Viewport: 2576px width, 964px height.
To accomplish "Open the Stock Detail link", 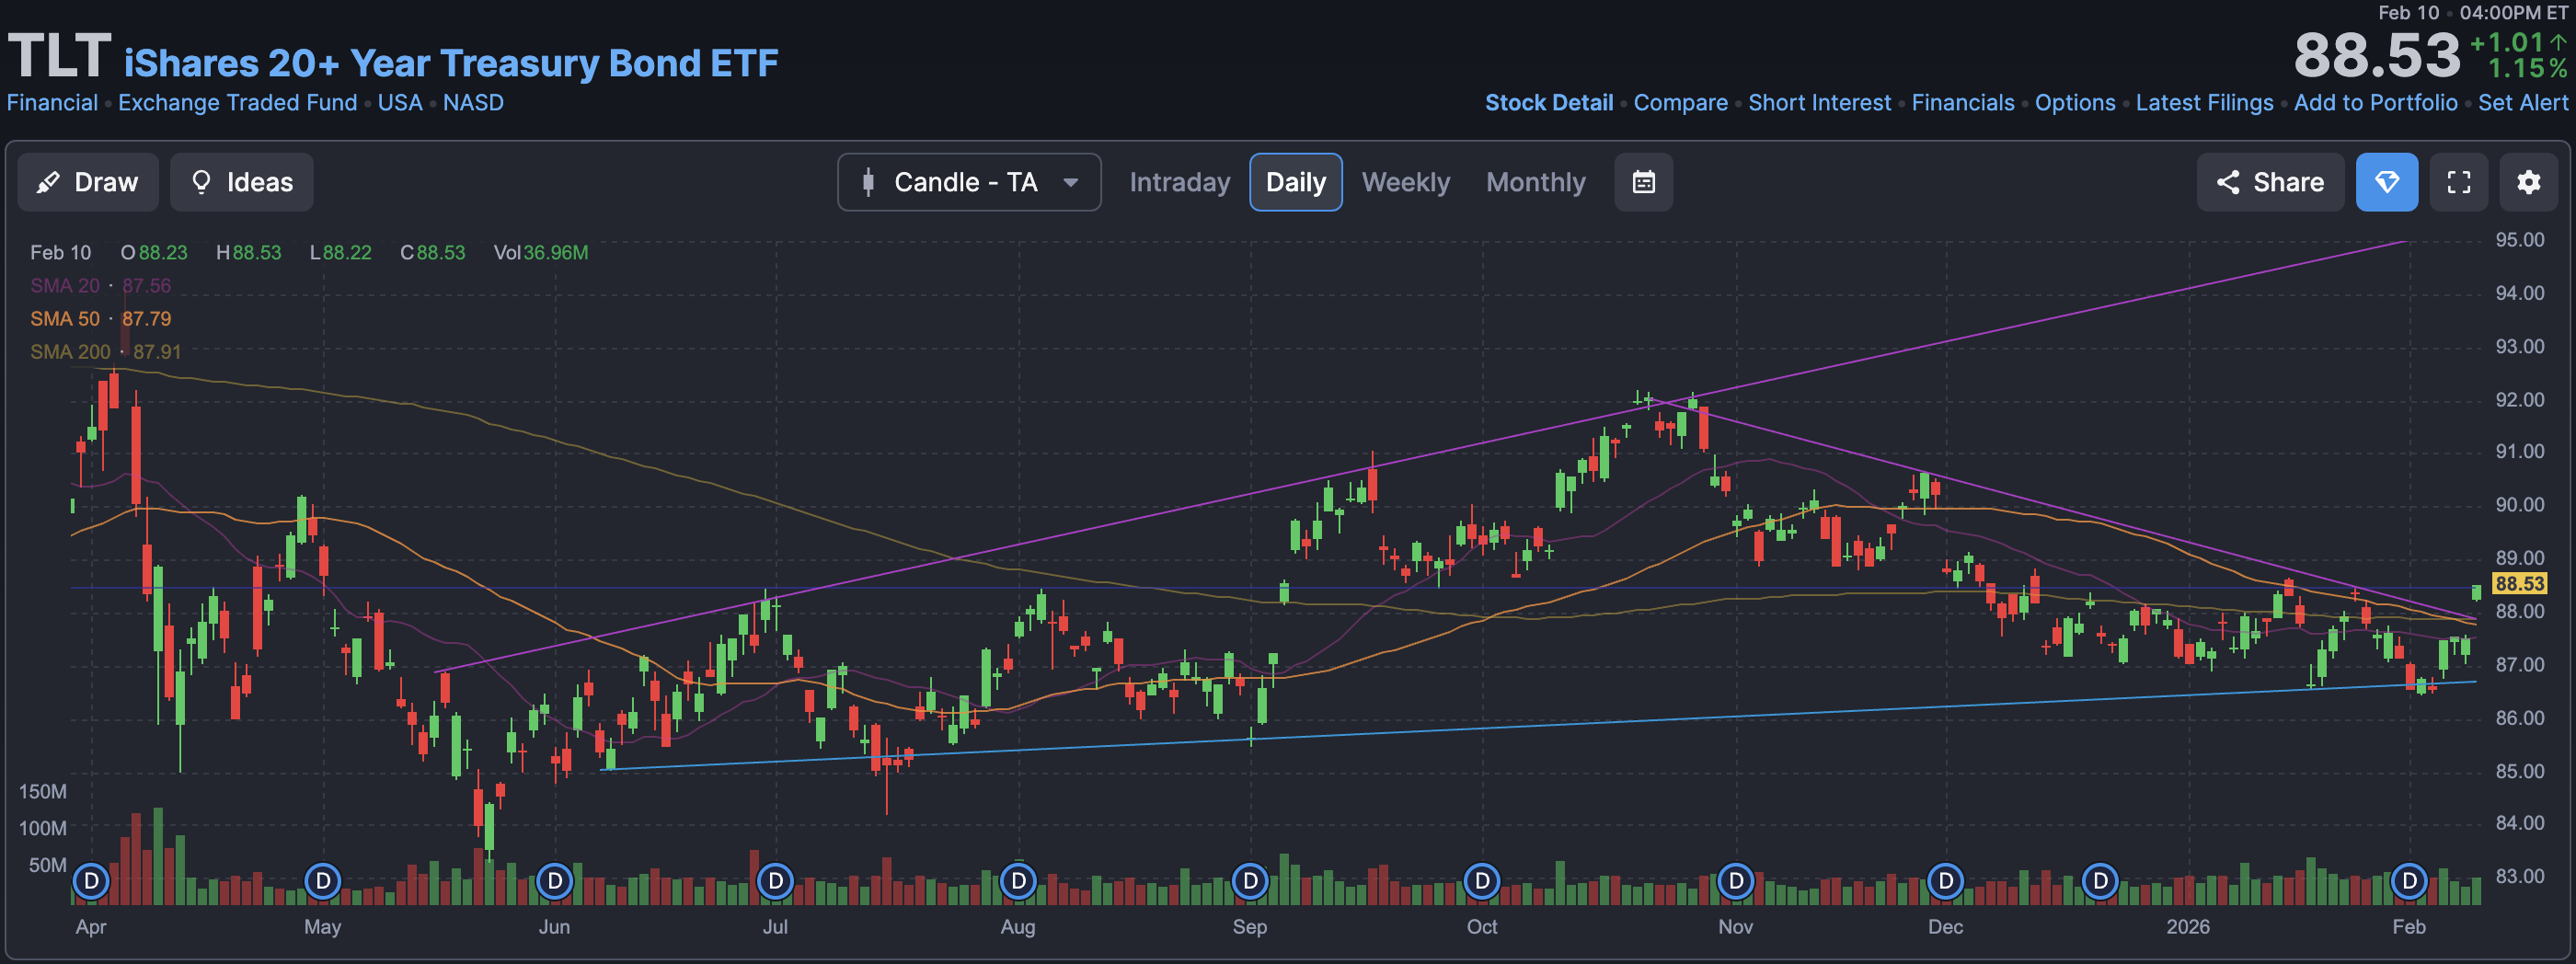I will pos(1548,103).
